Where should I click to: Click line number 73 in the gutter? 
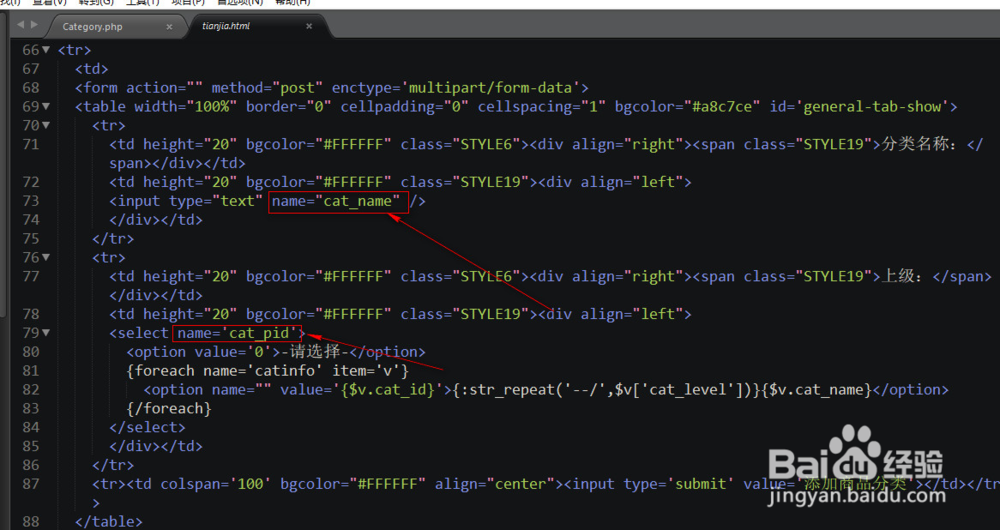31,201
